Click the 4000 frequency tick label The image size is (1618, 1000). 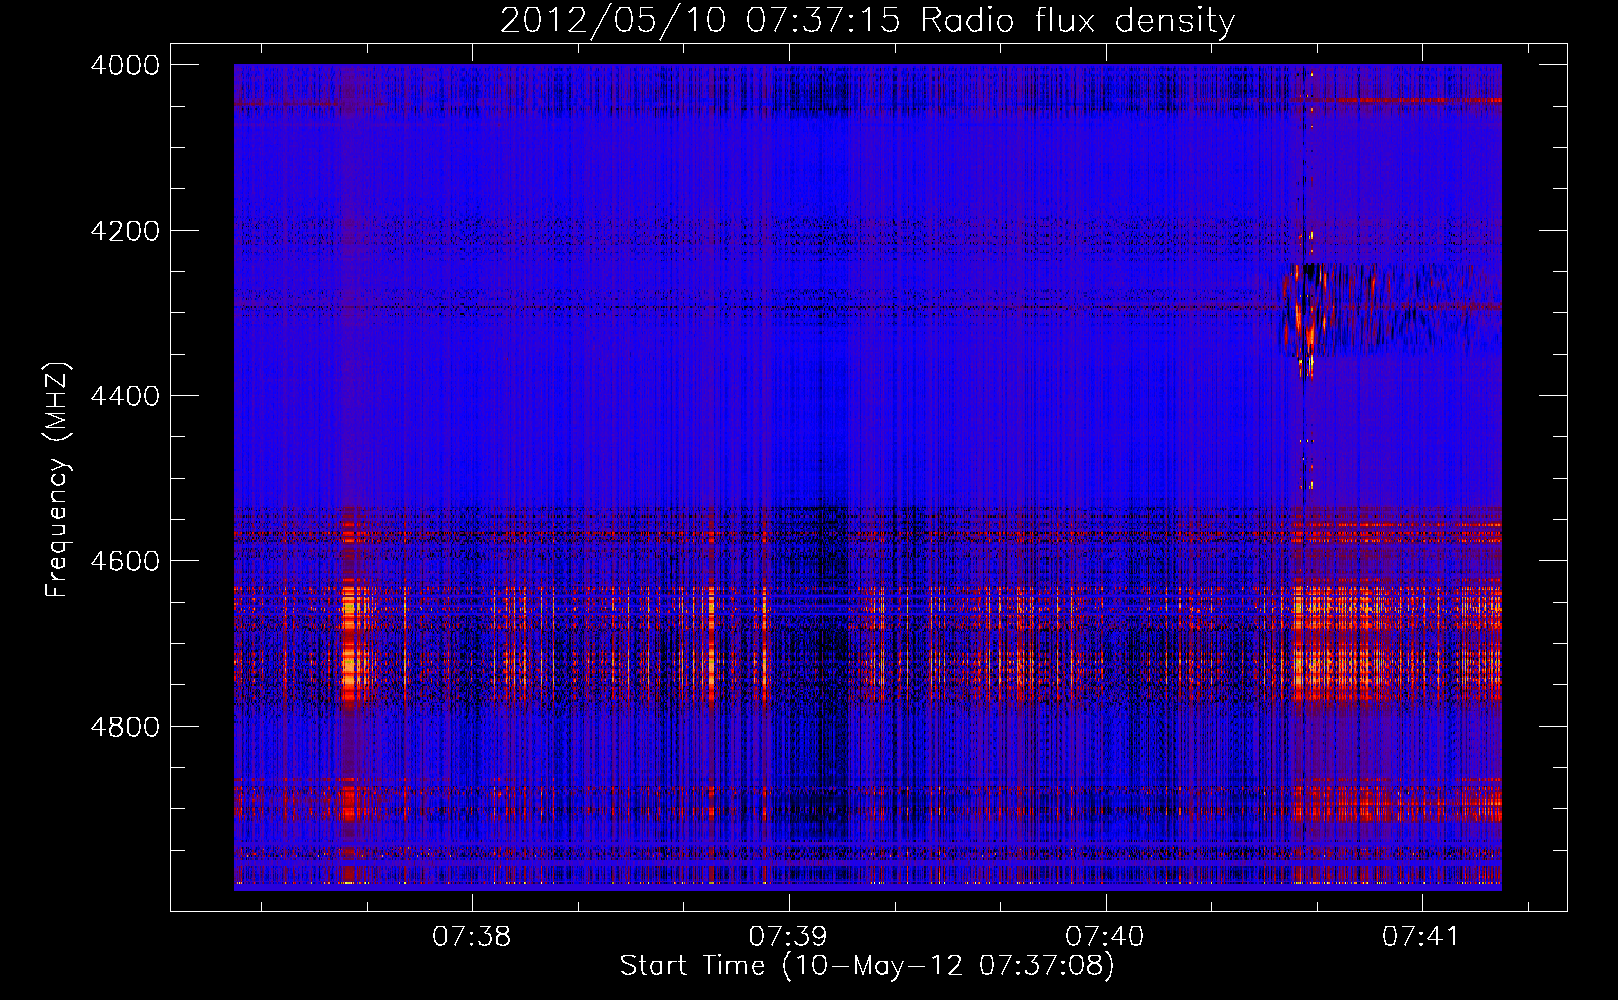coord(125,65)
